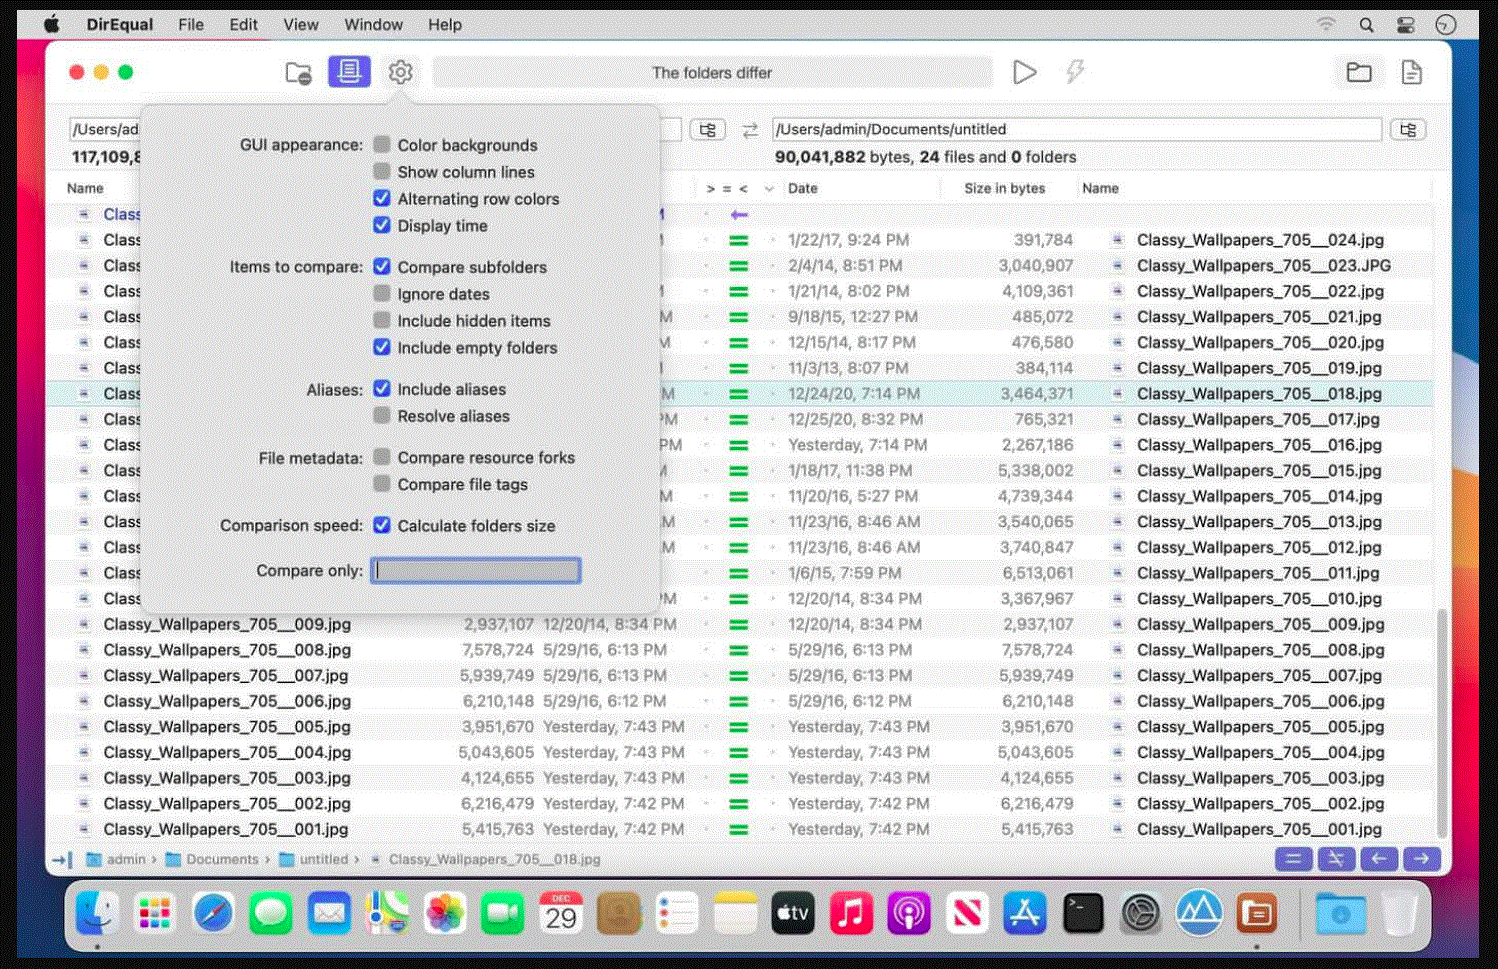
Task: Browse for the left folder path
Action: (707, 130)
